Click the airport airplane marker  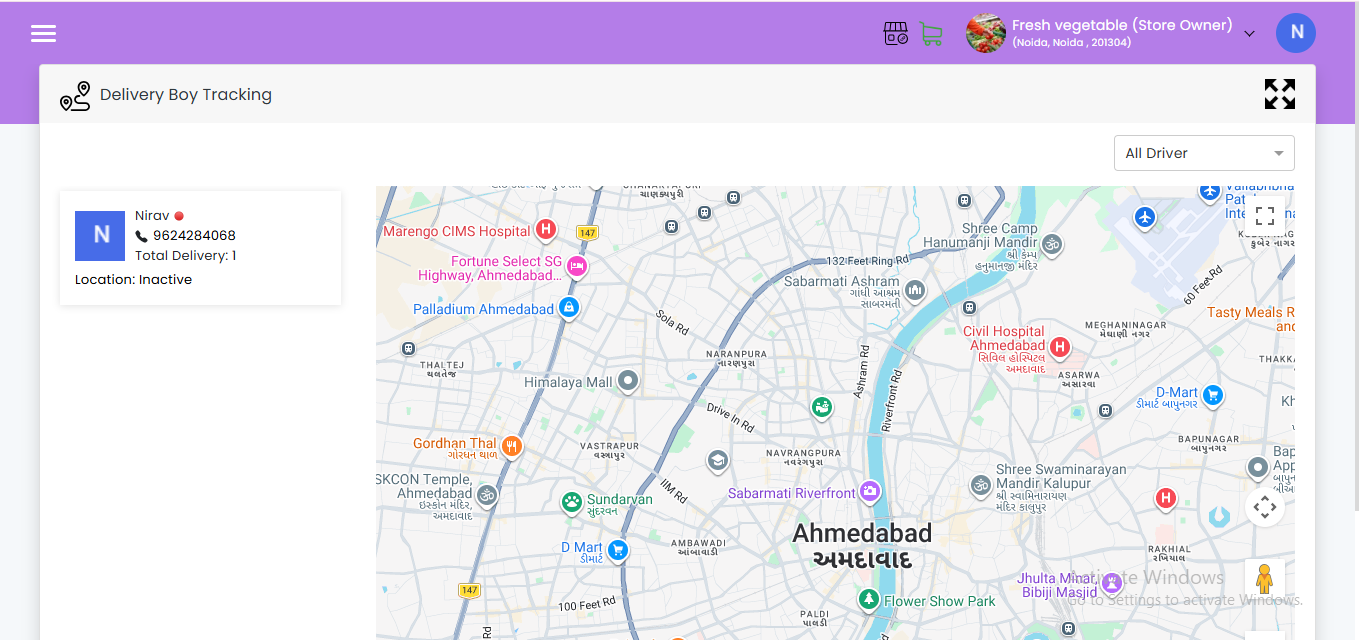click(1145, 217)
